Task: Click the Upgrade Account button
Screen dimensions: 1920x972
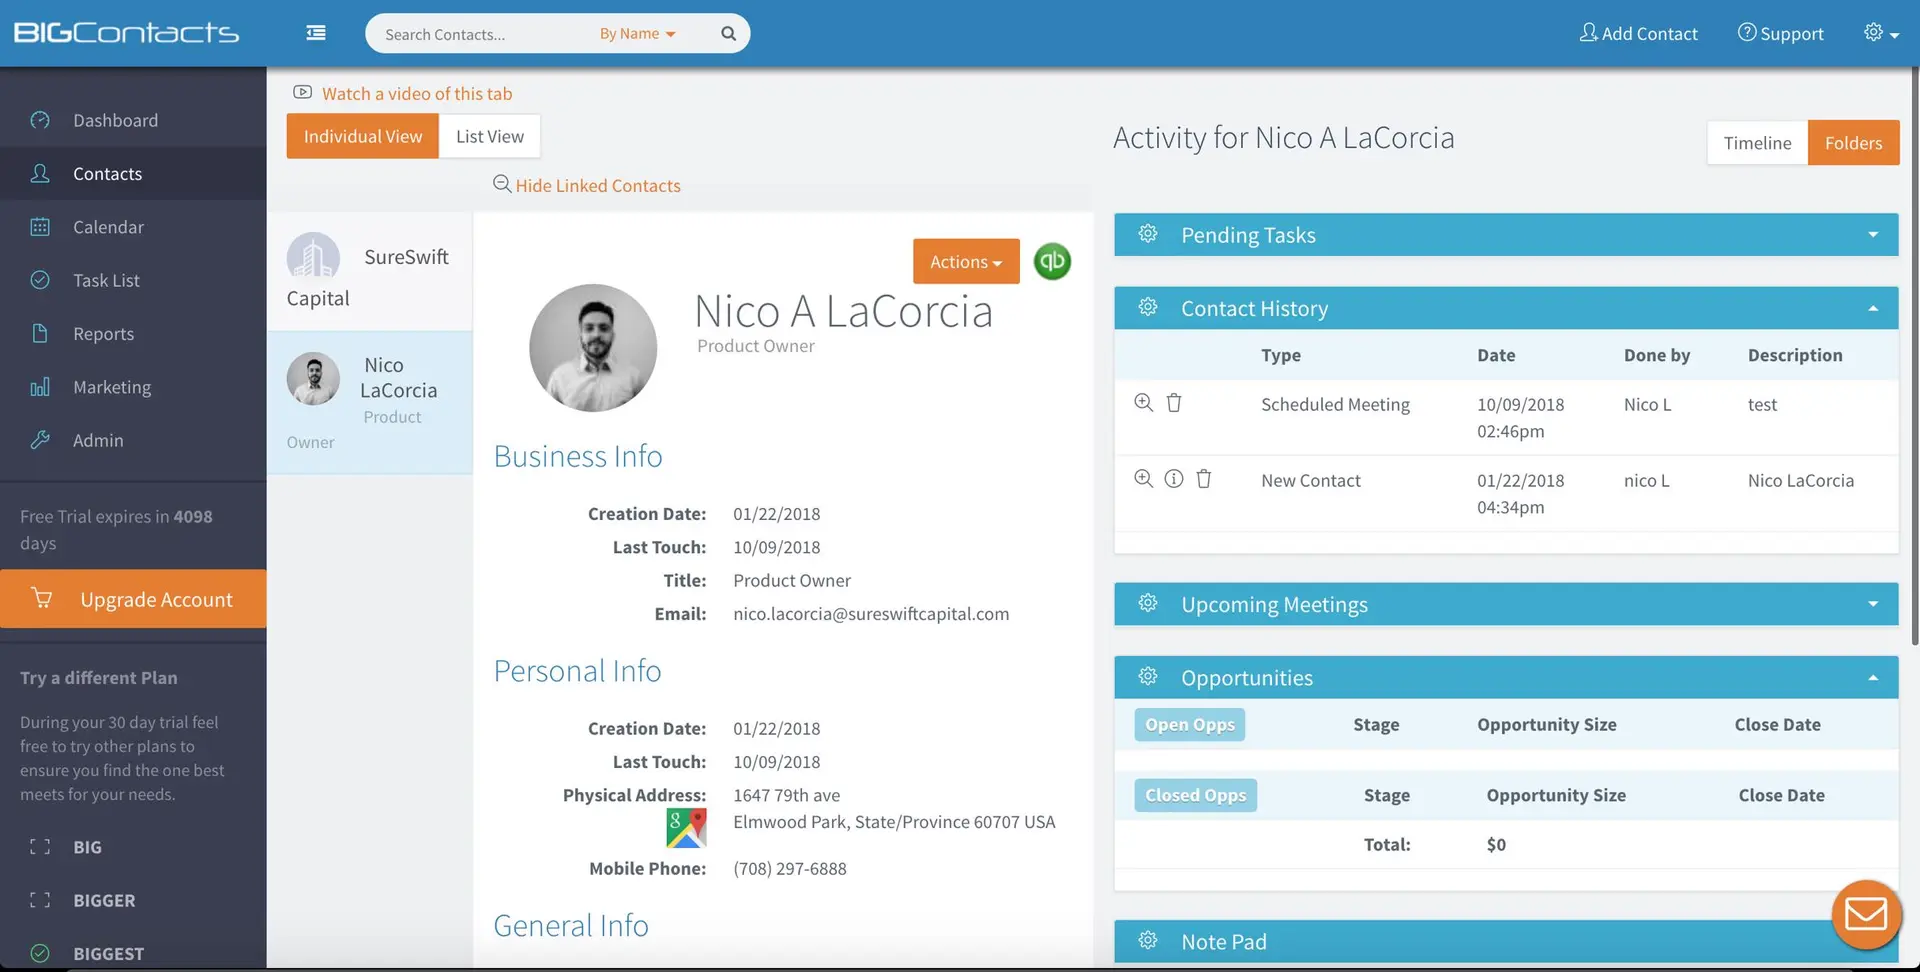Action: [x=134, y=599]
